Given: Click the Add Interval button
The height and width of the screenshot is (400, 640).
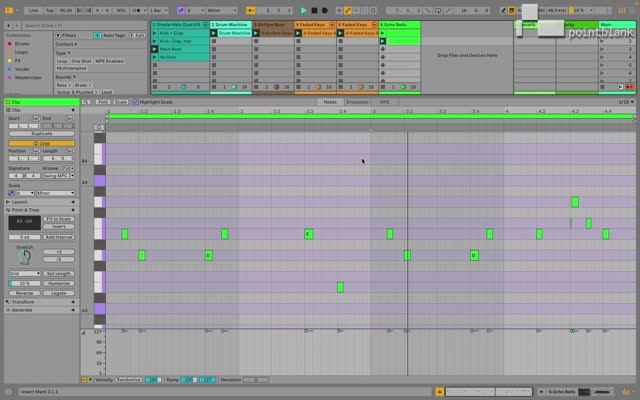Looking at the screenshot, I should (x=59, y=237).
